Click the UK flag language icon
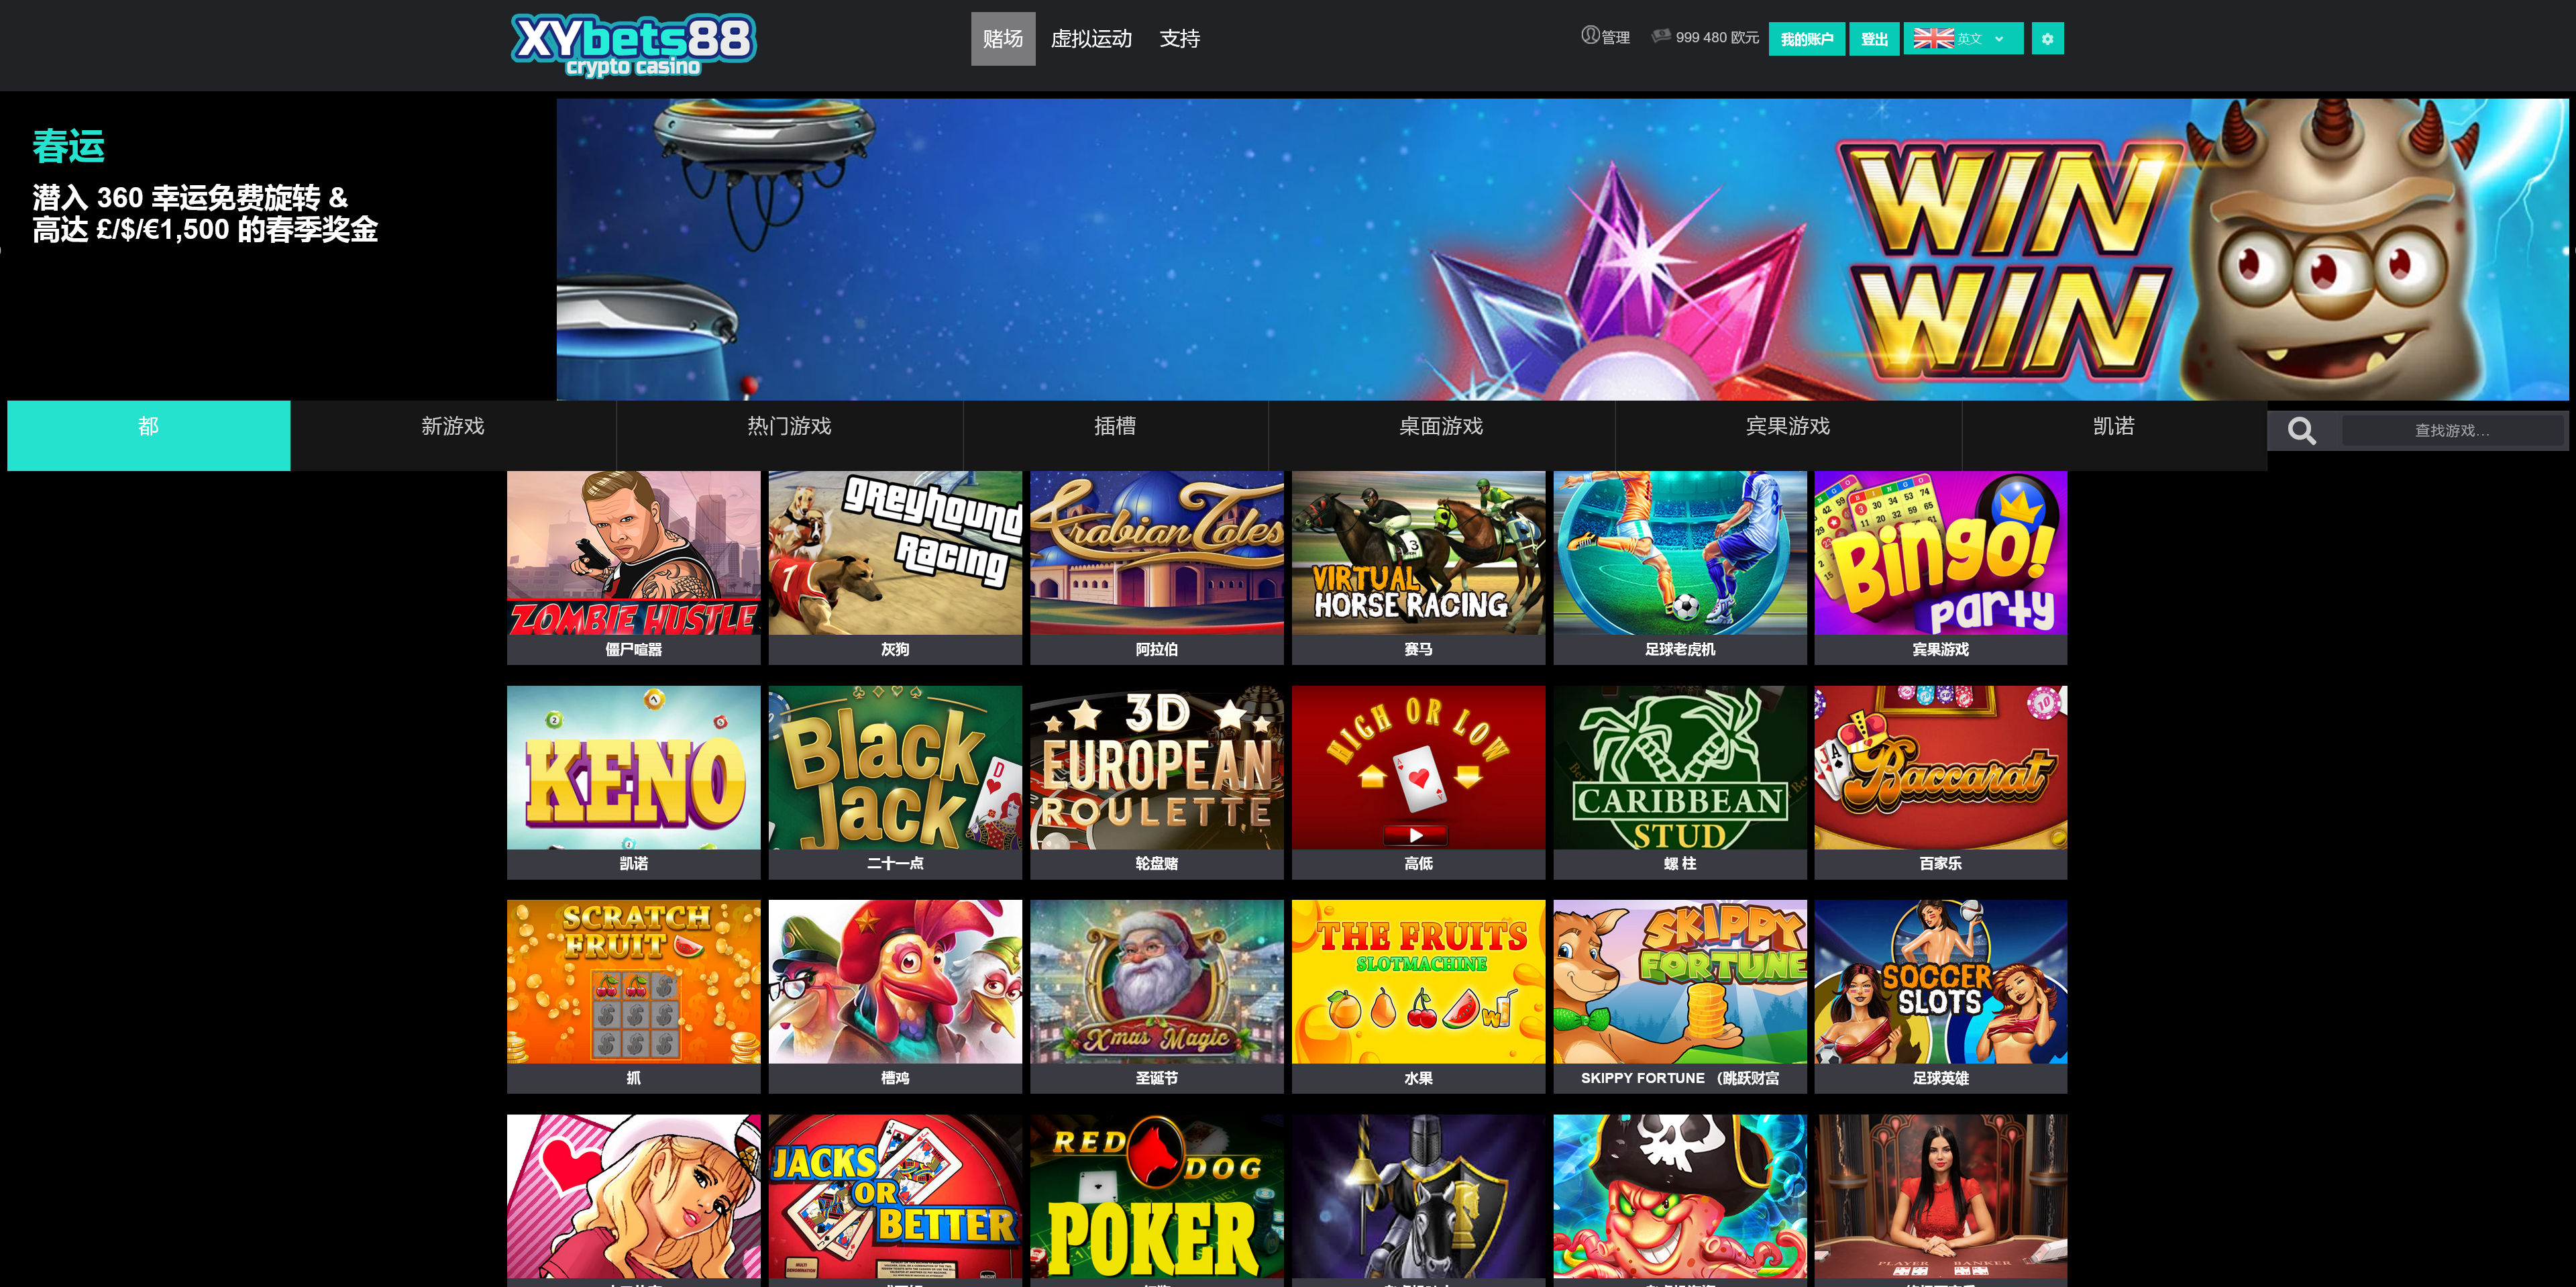This screenshot has width=2576, height=1287. (1933, 39)
